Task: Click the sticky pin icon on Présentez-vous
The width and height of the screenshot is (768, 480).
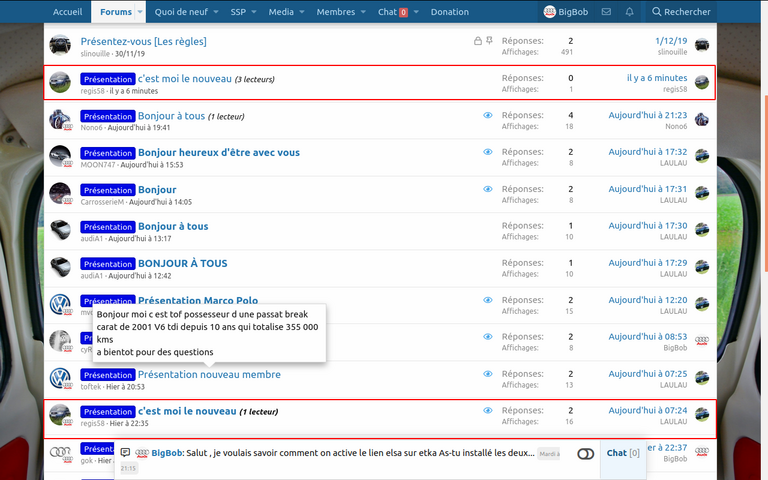Action: pyautogui.click(x=489, y=41)
